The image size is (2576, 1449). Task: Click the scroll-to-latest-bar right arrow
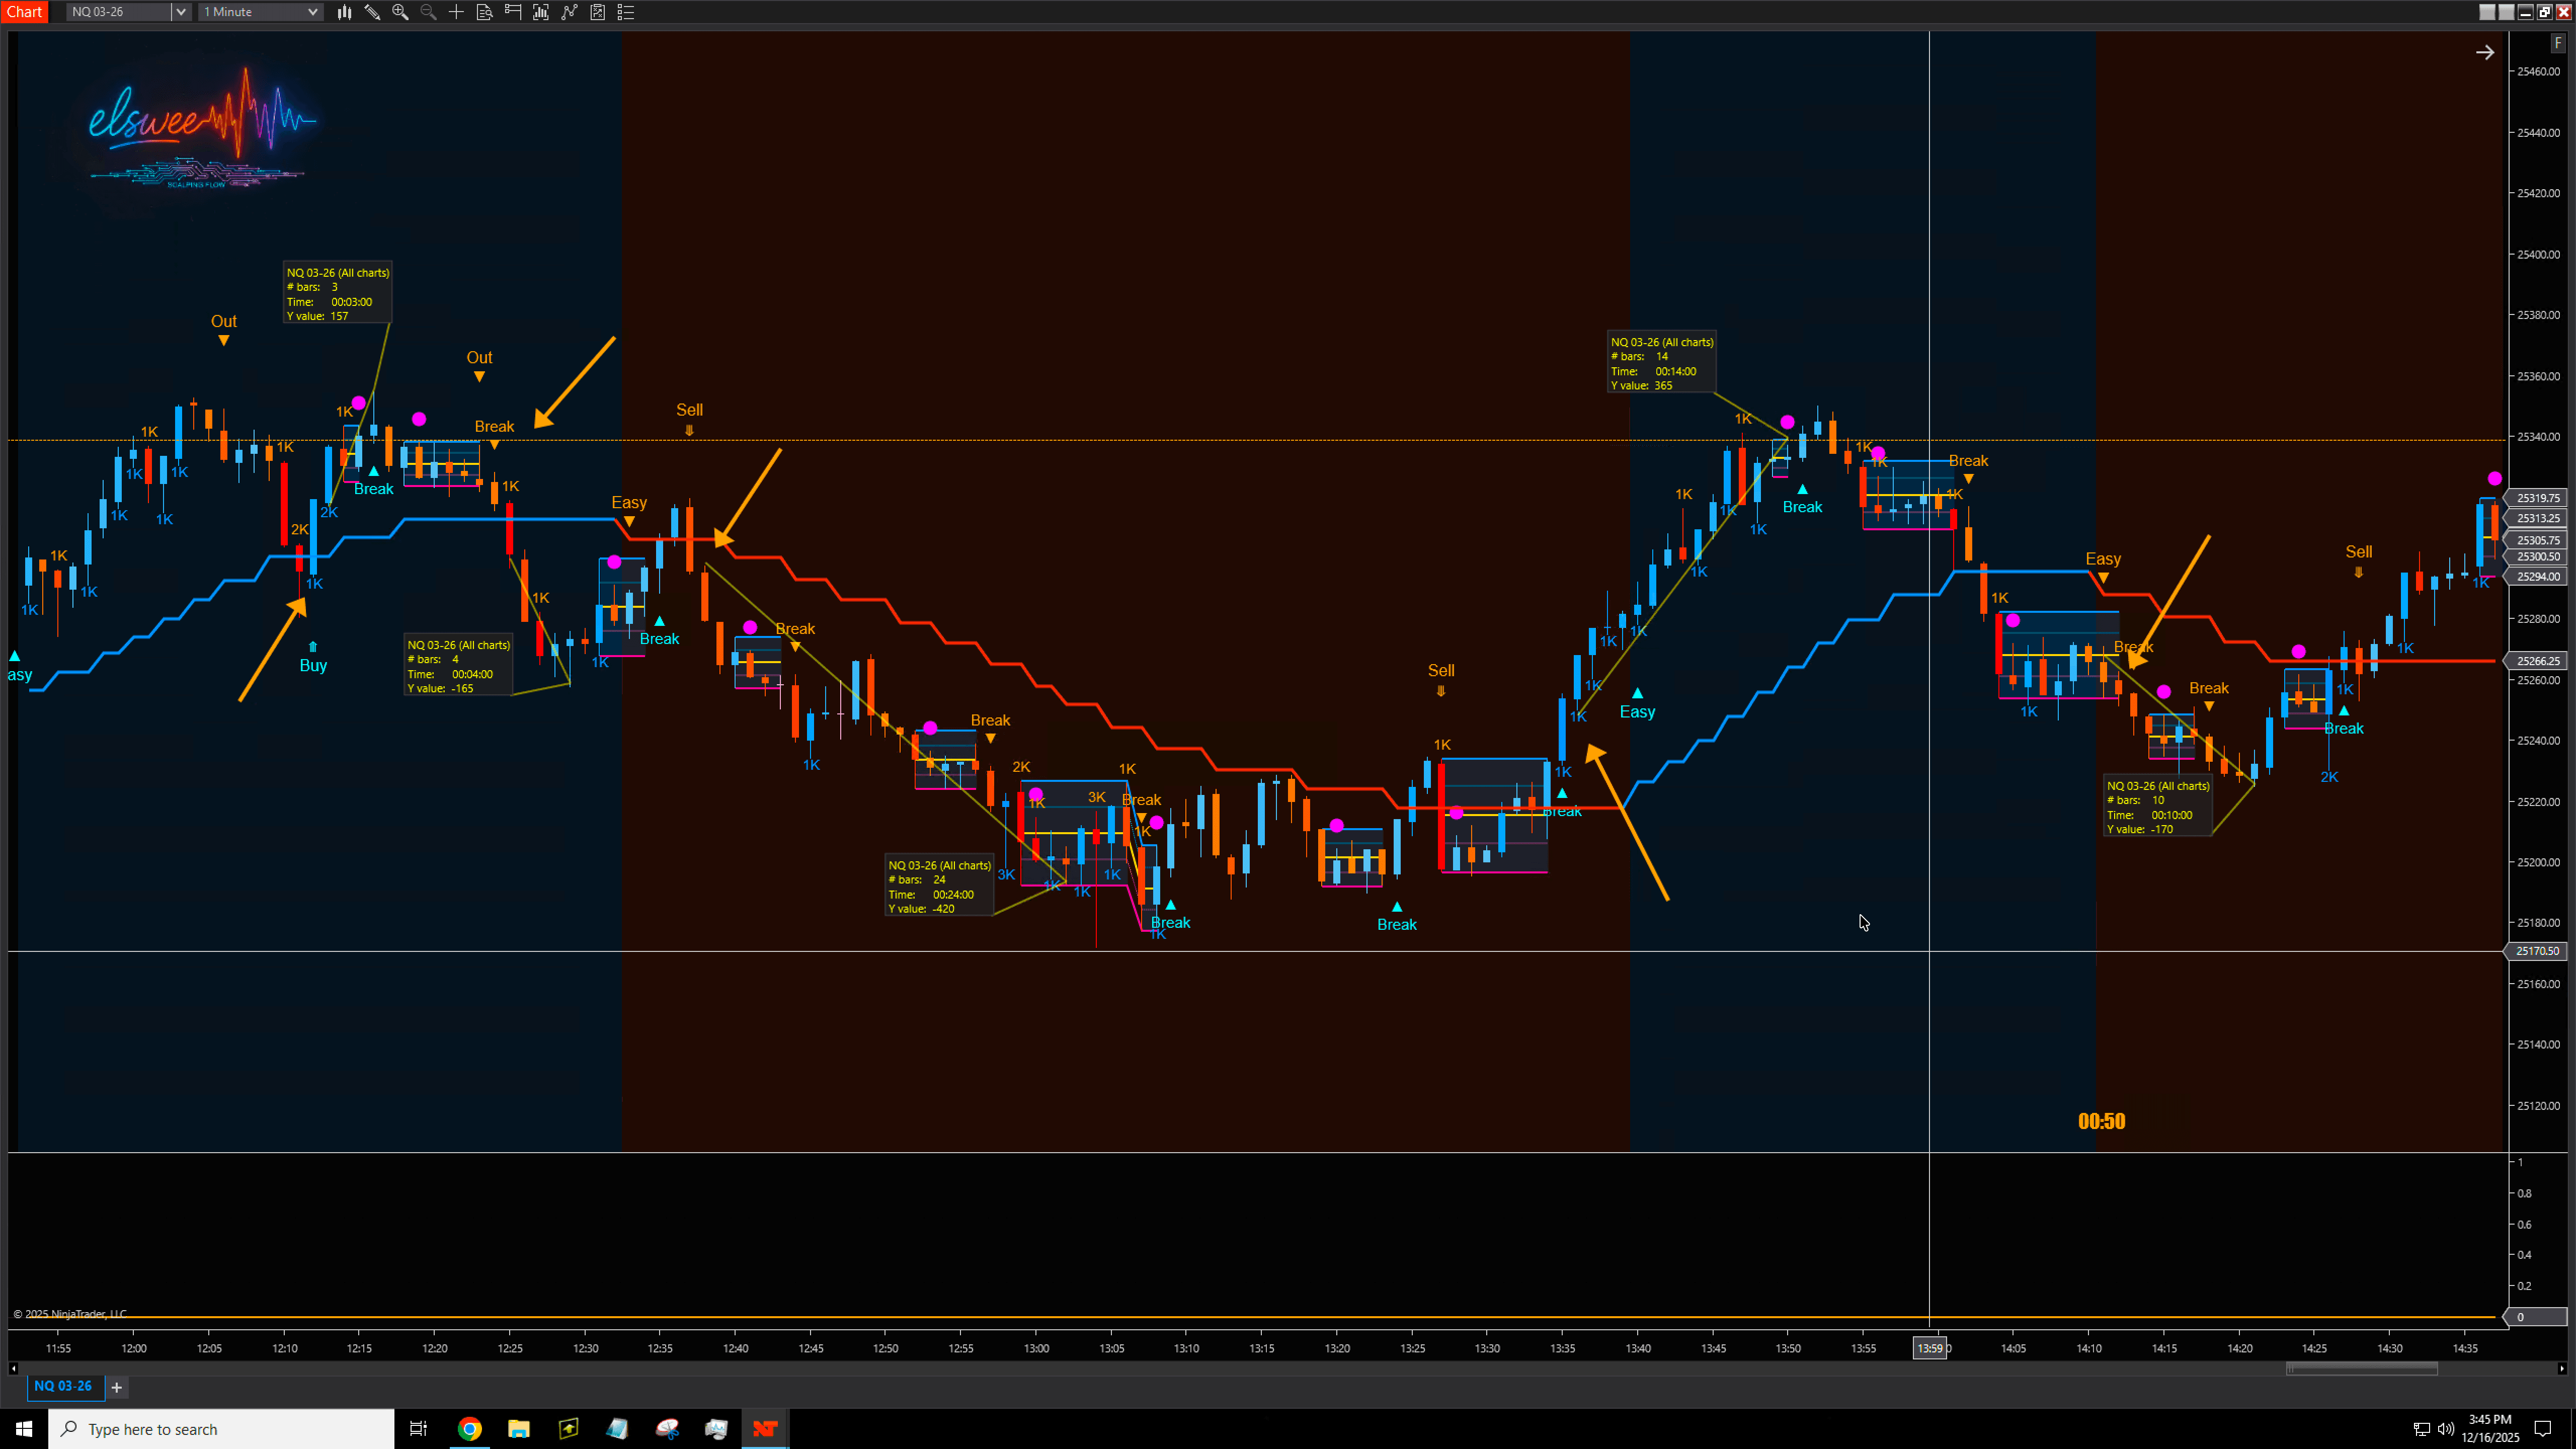tap(2485, 53)
